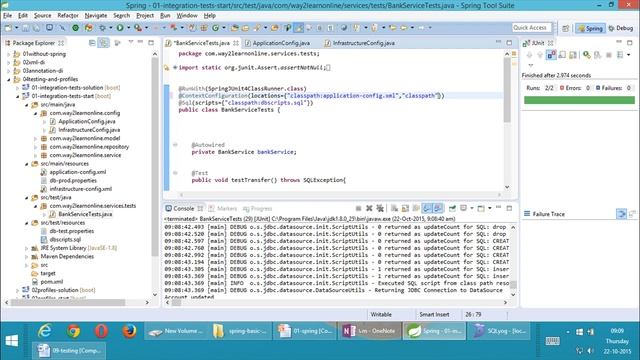Open the Run button dropdown arrow
640x360 pixels.
coord(128,28)
